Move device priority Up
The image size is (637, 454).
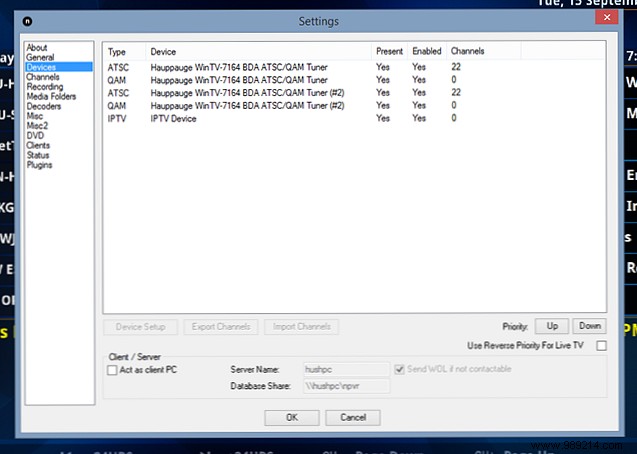[551, 326]
